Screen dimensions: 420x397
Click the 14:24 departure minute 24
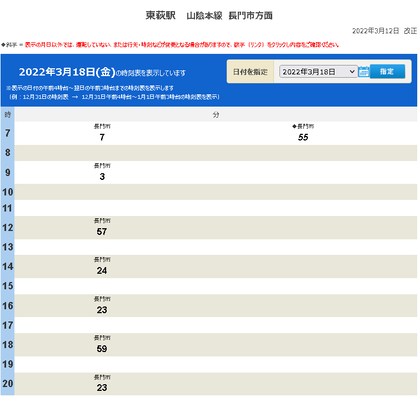tap(102, 271)
